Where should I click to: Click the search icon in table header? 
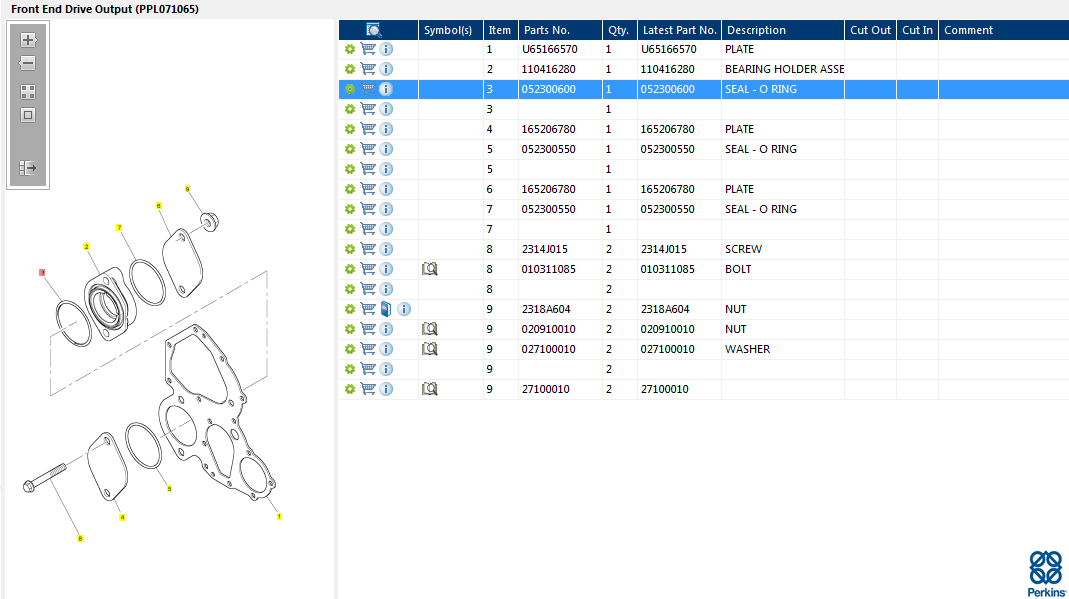[x=374, y=30]
